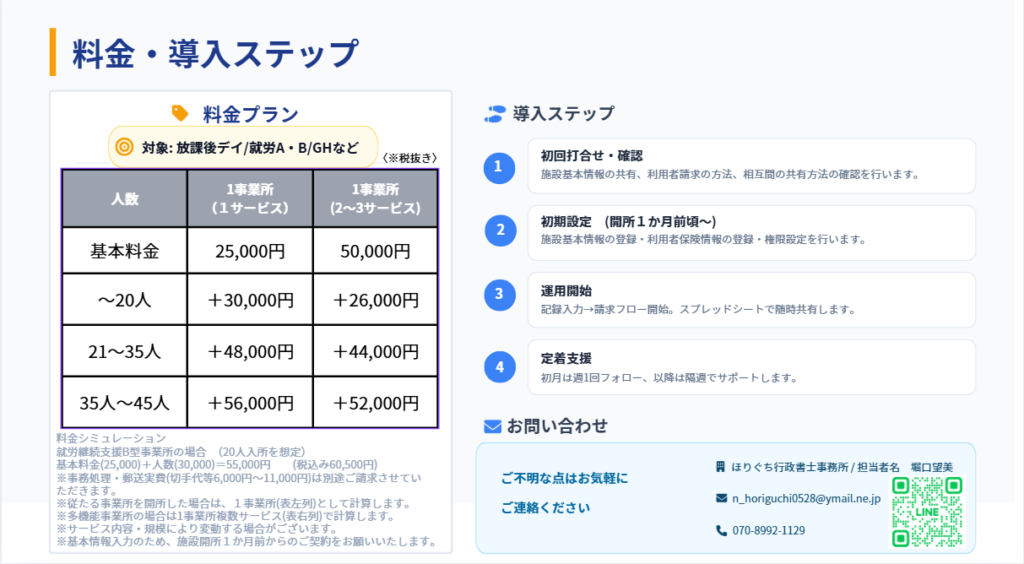Screen dimensions: 1024x564
Task: Click the 1事業所(2〜3サービス) column header
Action: tap(375, 198)
